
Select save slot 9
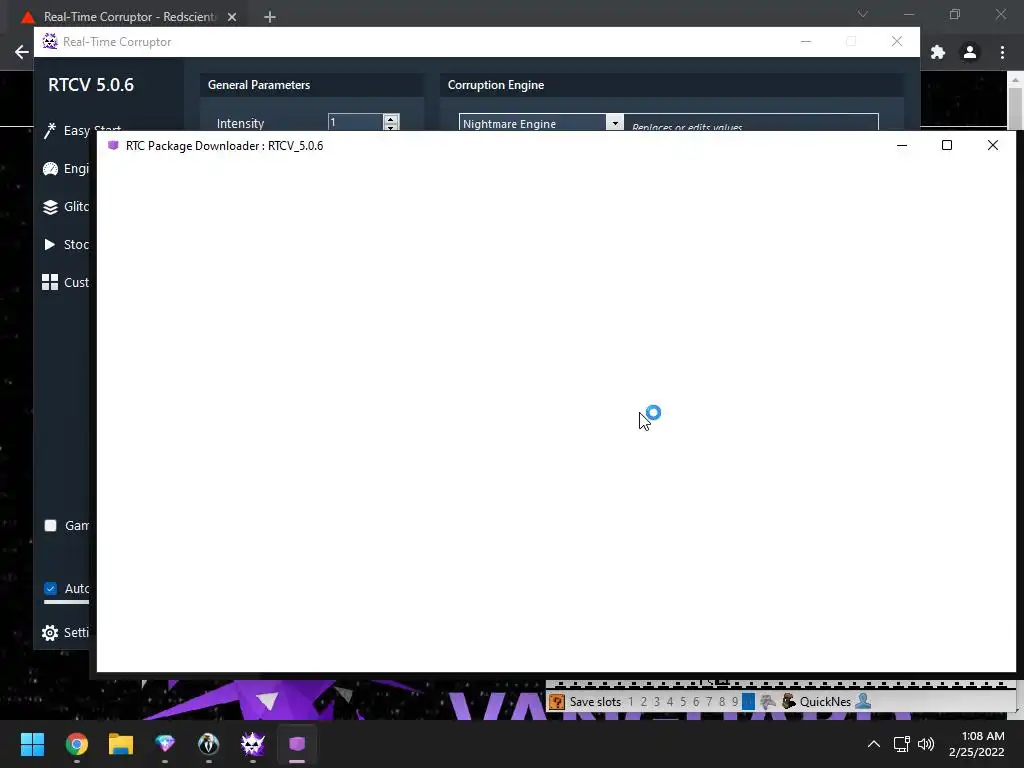click(x=735, y=701)
